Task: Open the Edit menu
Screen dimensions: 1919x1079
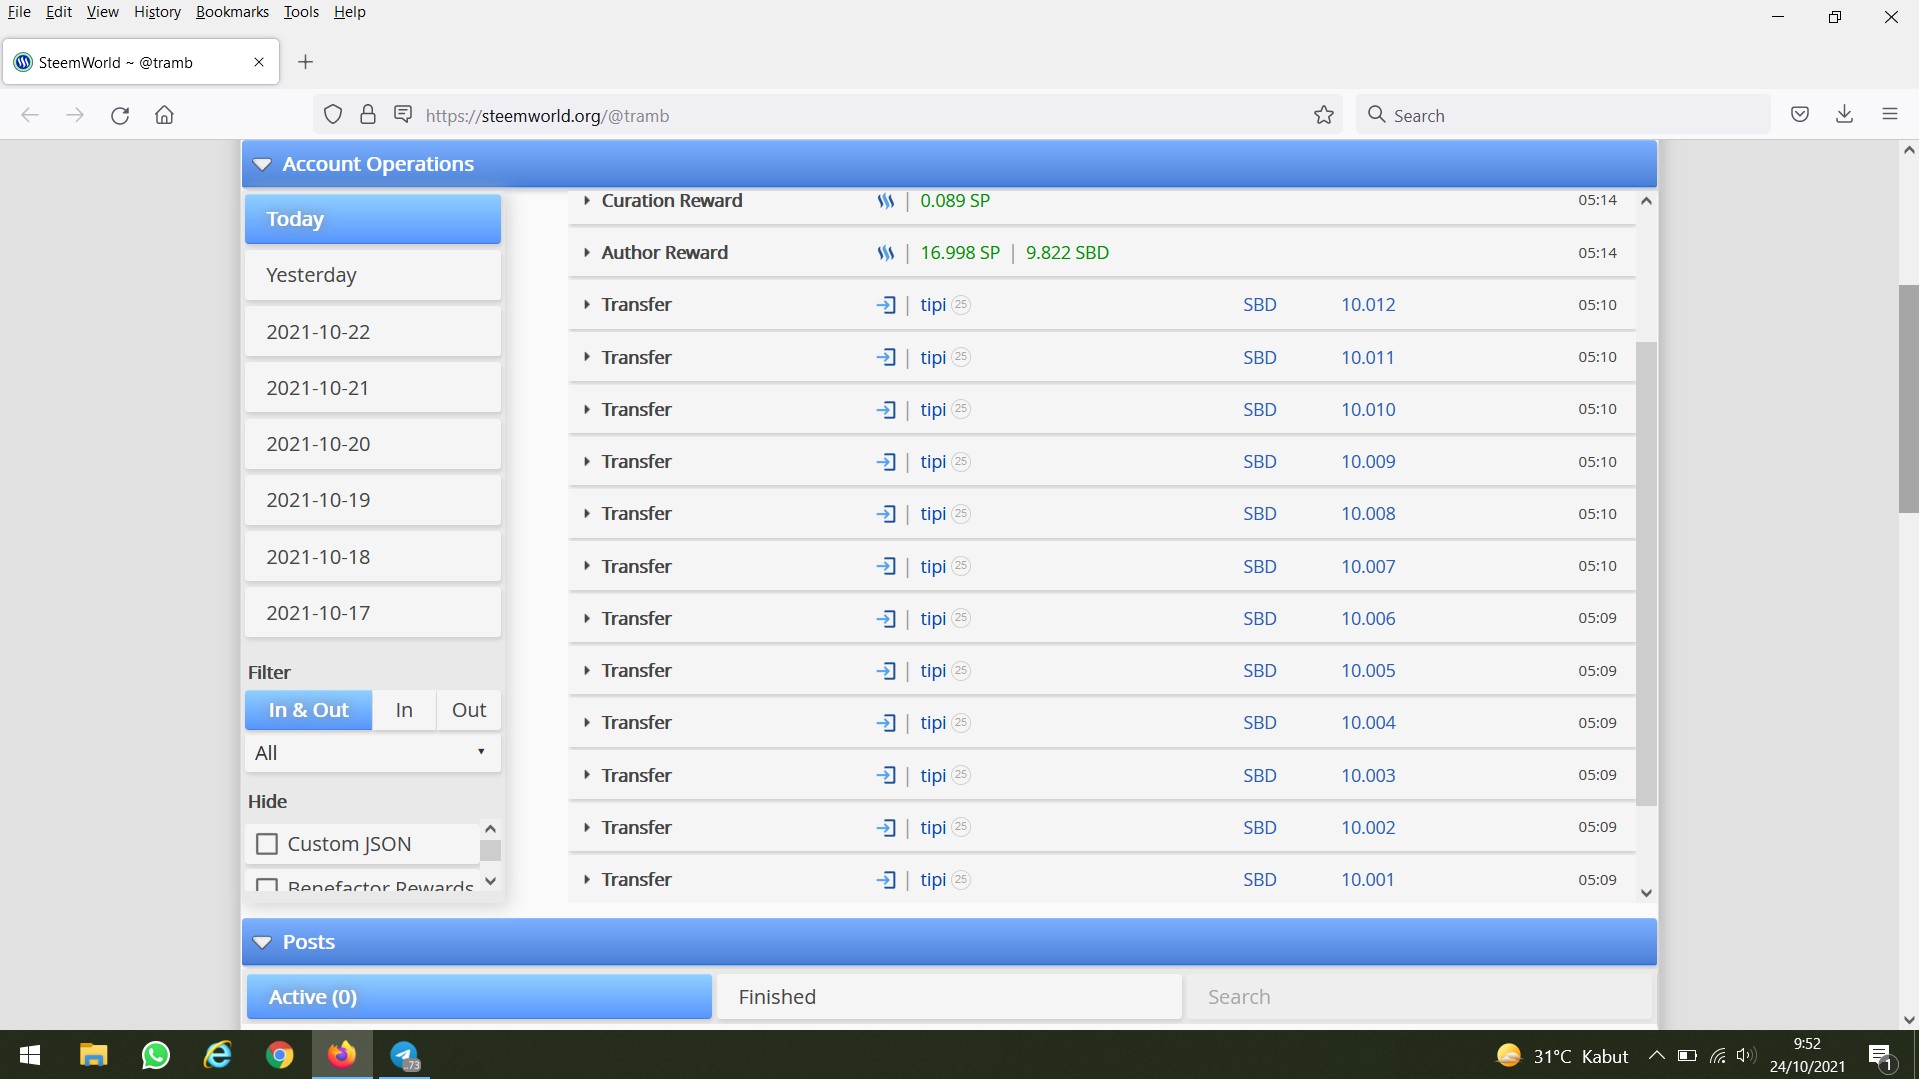Action: 59,12
